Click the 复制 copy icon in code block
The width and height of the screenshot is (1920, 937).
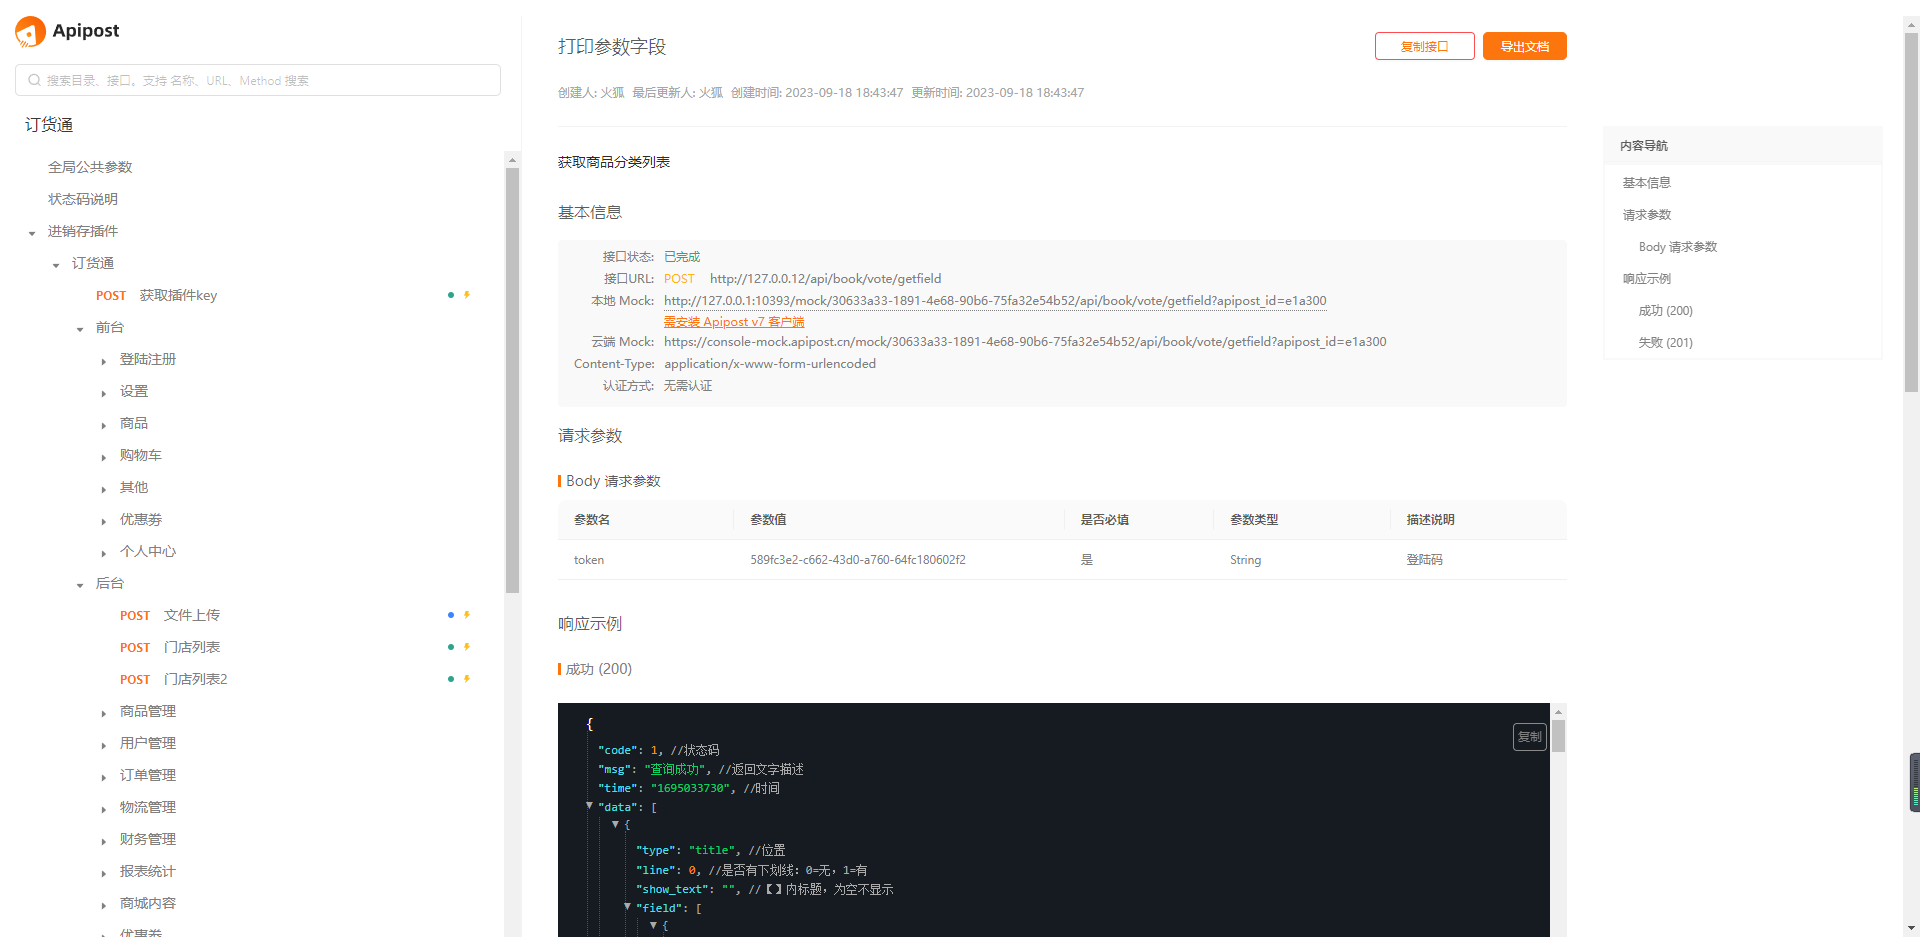coord(1529,737)
